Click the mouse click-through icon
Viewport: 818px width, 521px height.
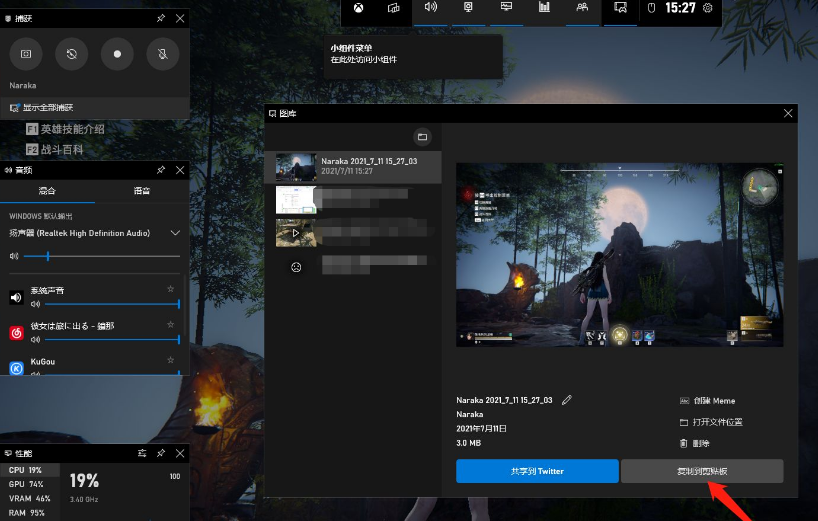pos(651,8)
